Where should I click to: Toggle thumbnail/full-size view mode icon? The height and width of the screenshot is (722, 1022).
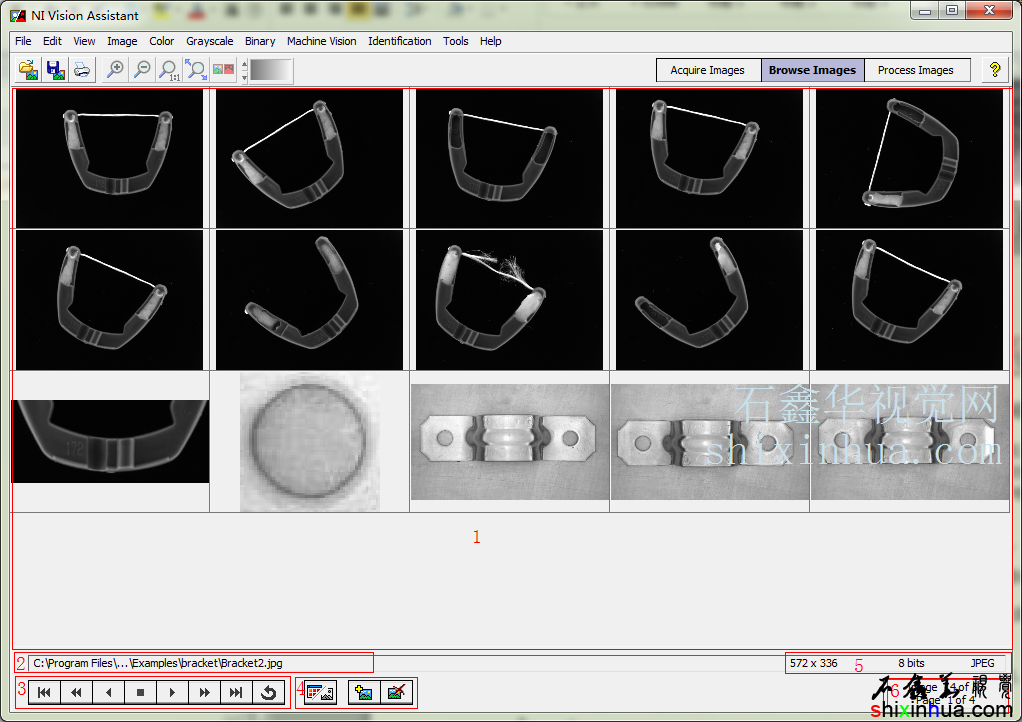pos(320,692)
